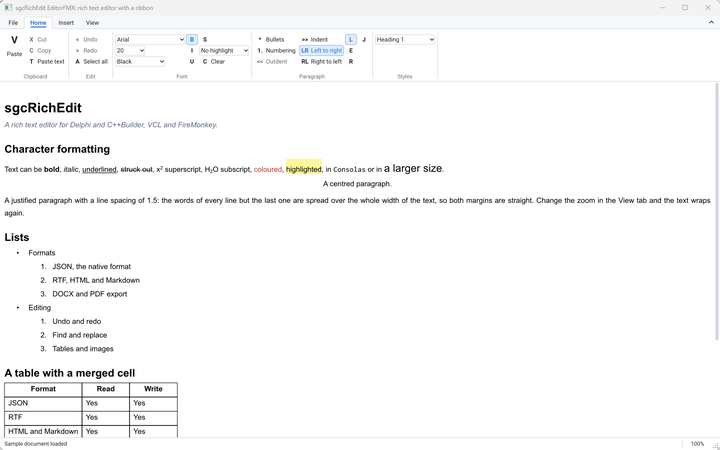Screen dimensions: 720x450
Task: Click the 'JSON' table cell
Action: pyautogui.click(x=43, y=403)
